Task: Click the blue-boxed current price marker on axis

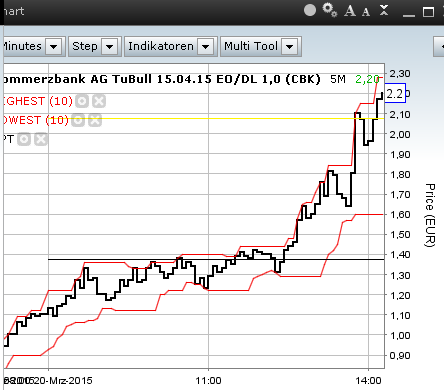Action: (x=395, y=93)
